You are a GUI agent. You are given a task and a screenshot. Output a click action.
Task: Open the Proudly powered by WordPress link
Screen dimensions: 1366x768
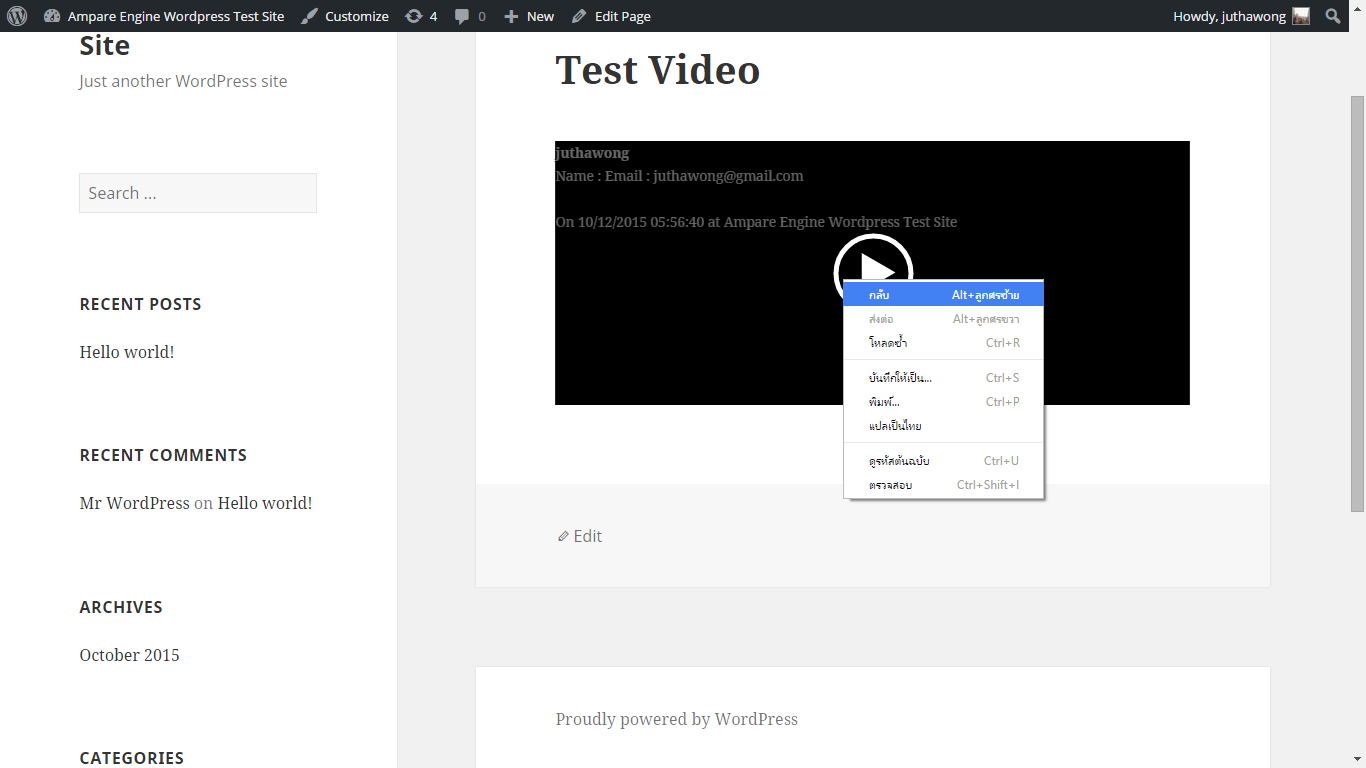(x=677, y=719)
